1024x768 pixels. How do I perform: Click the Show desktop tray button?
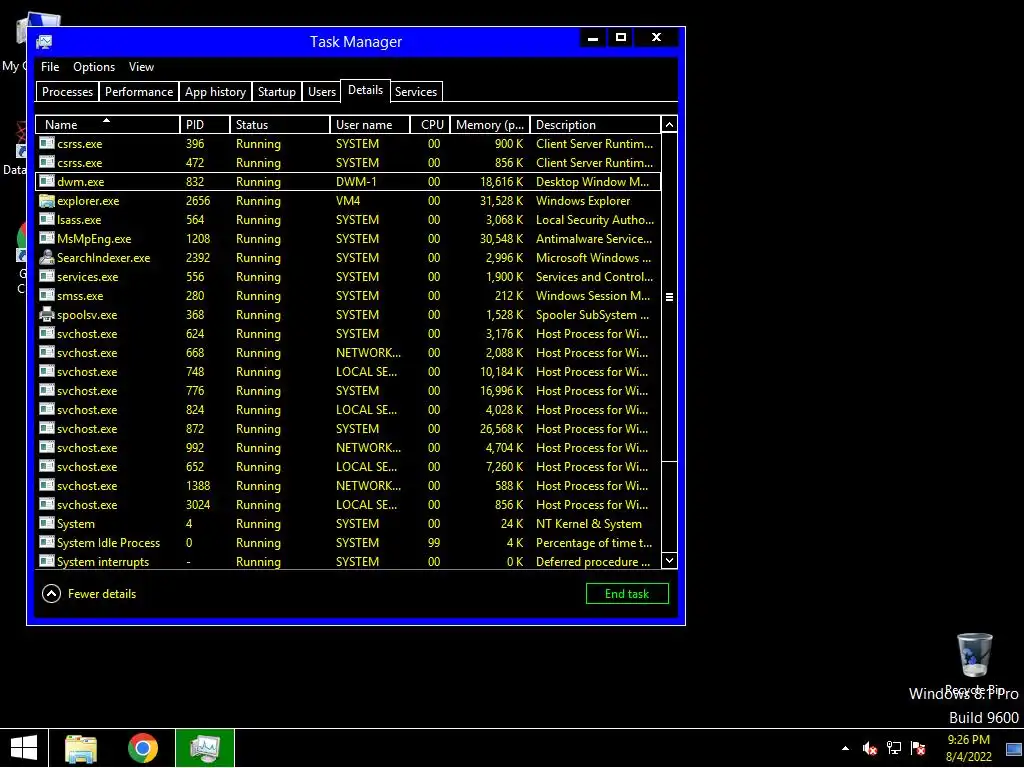click(x=1014, y=748)
